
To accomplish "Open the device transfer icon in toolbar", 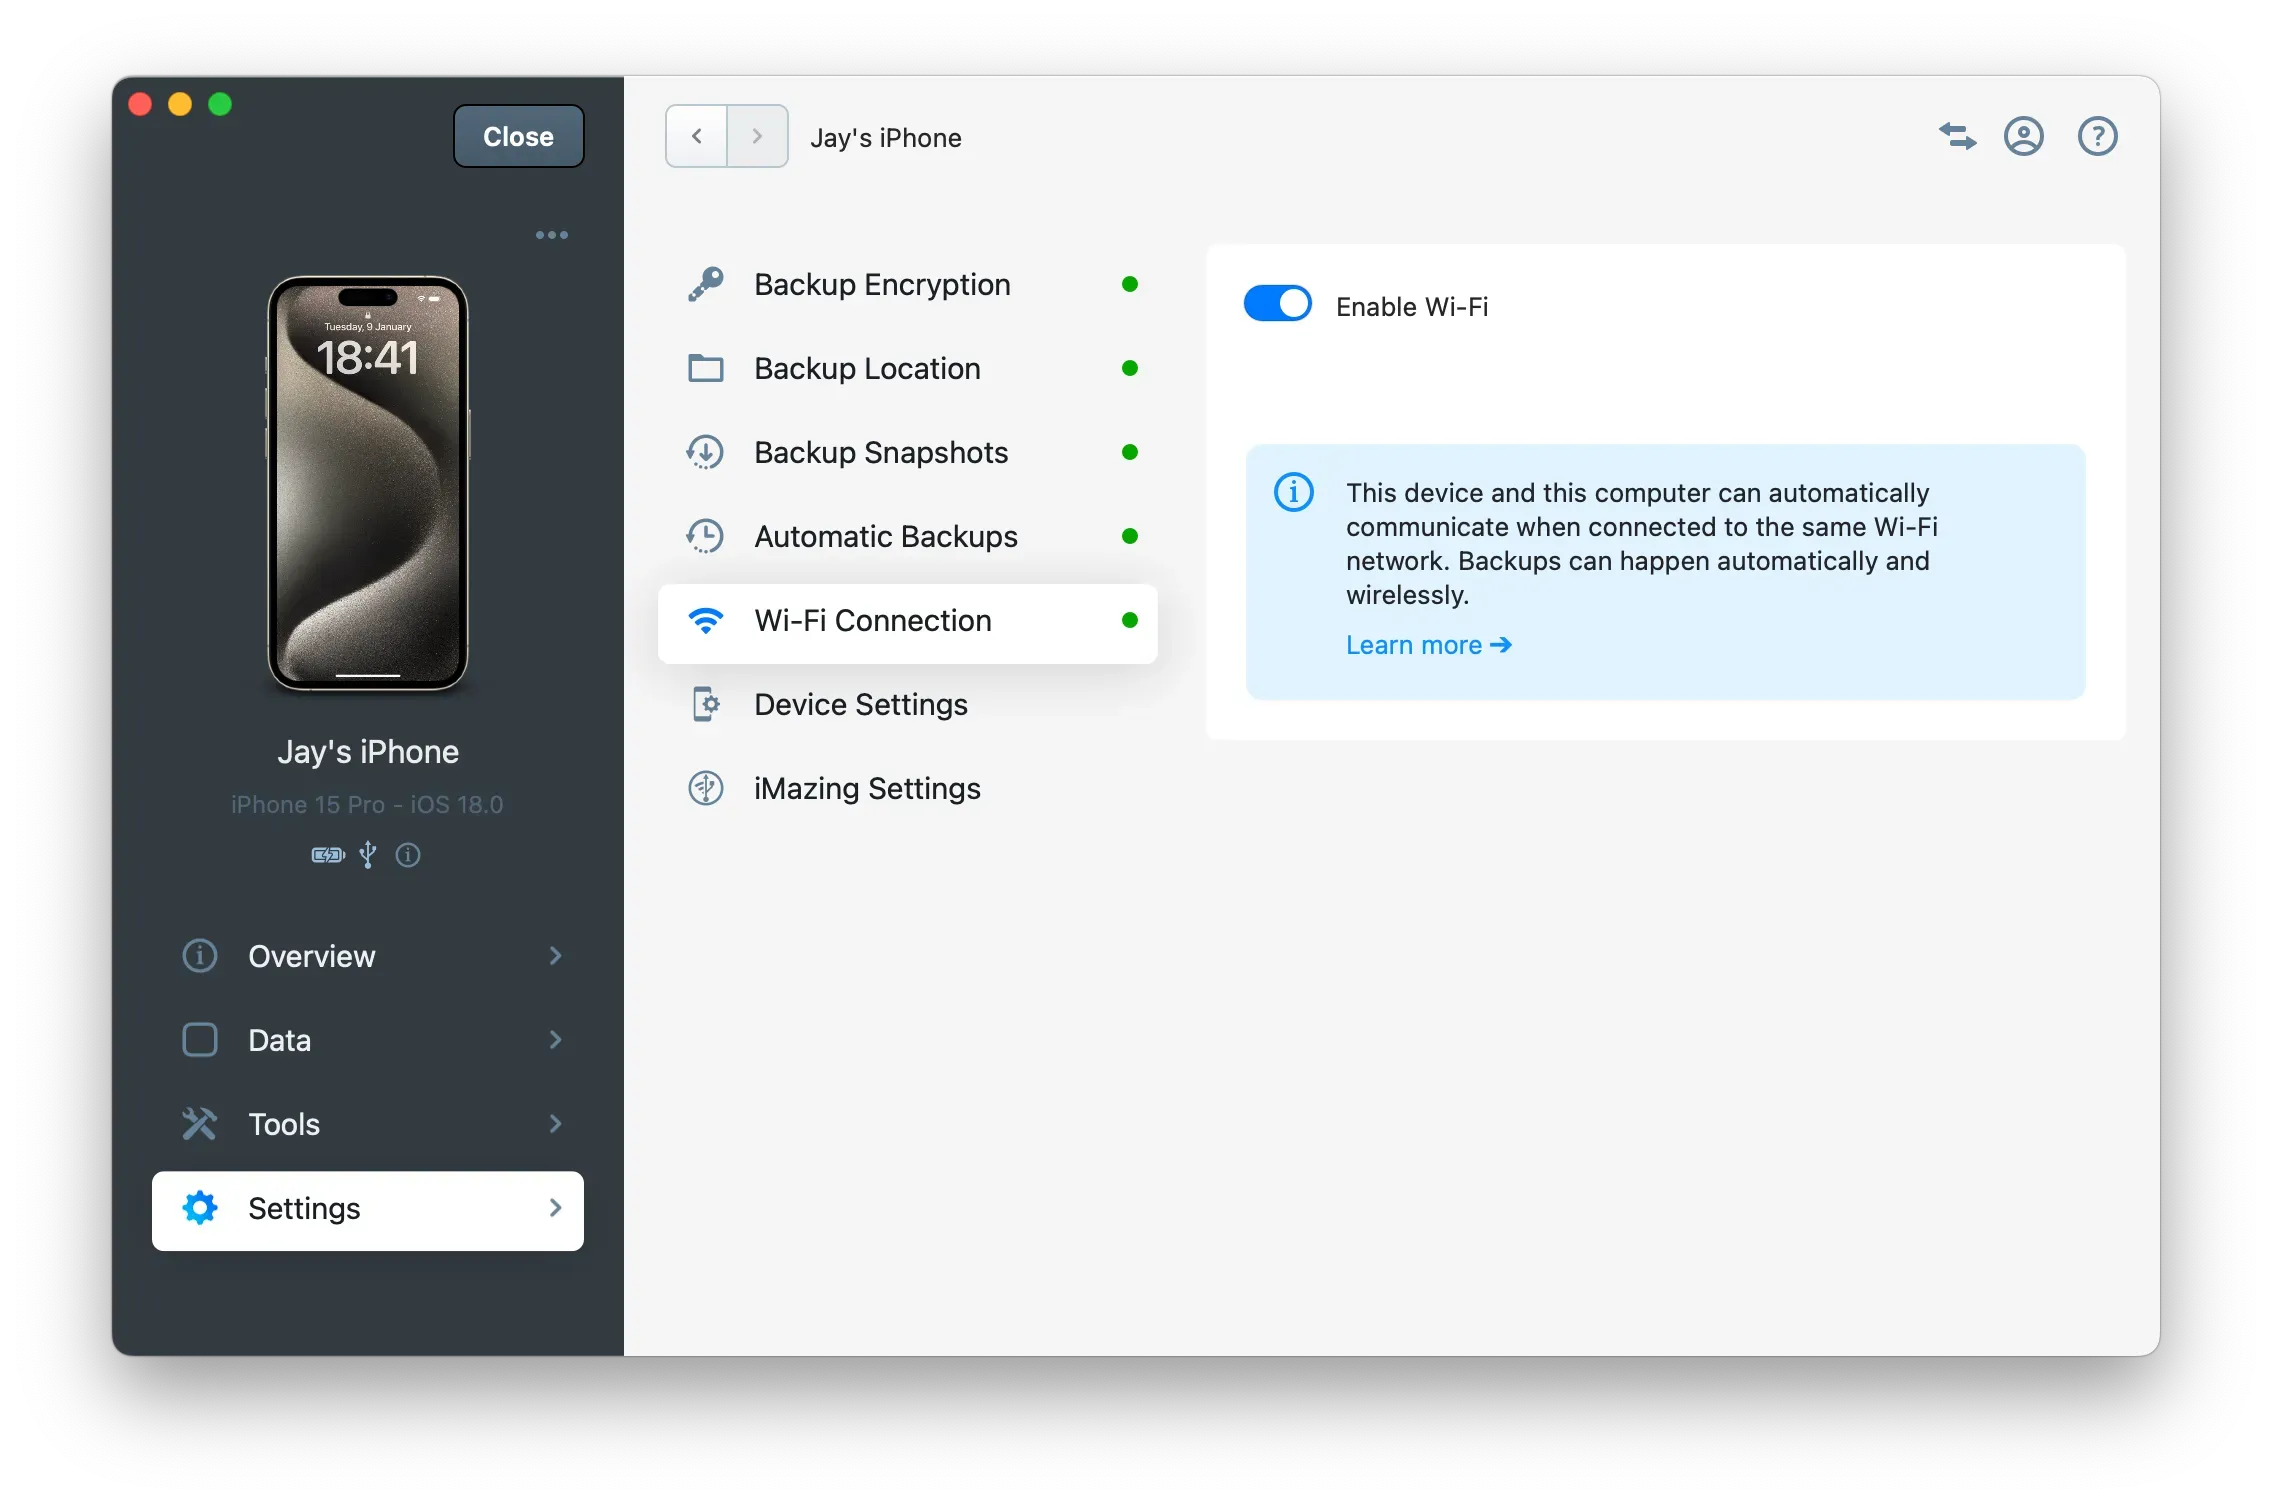I will tap(1957, 136).
